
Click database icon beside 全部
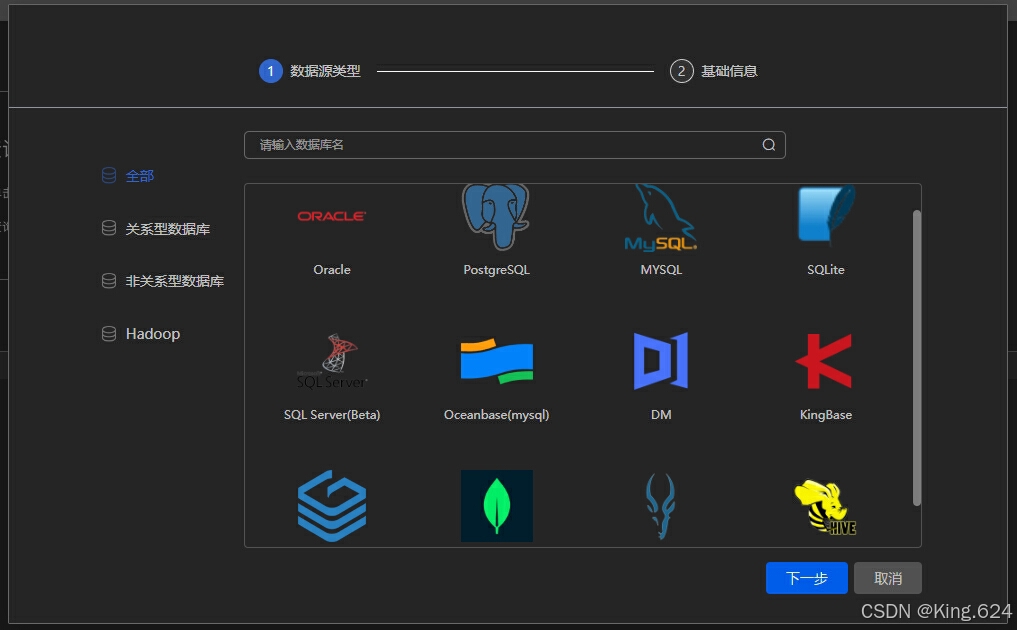[109, 175]
